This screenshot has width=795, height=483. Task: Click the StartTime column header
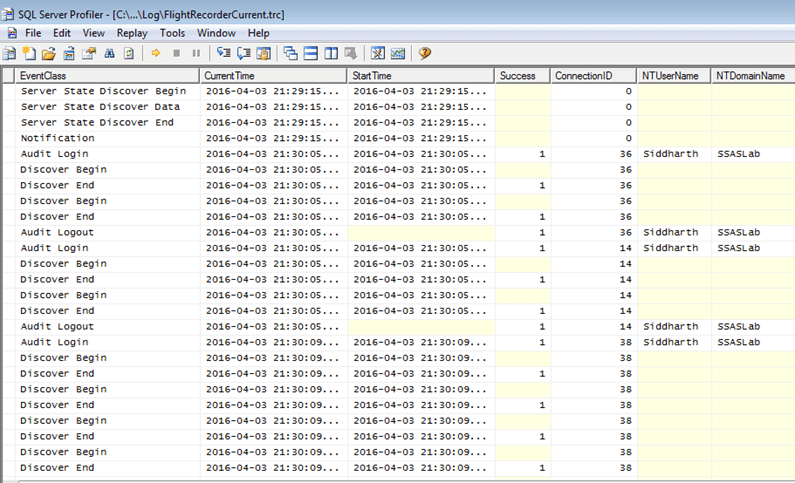click(421, 76)
